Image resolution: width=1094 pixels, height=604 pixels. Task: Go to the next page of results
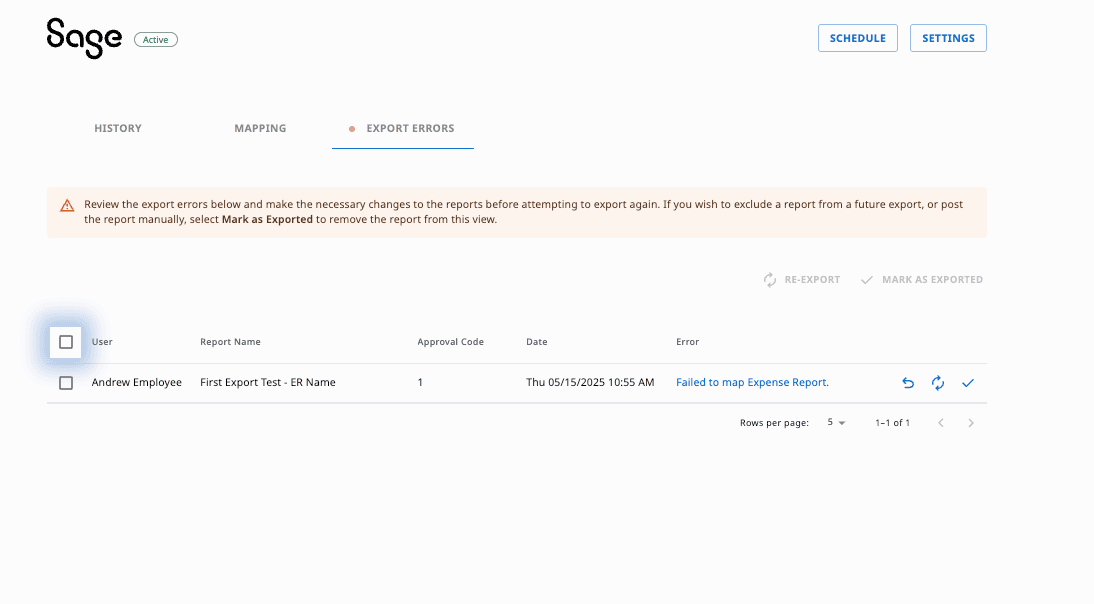click(971, 423)
